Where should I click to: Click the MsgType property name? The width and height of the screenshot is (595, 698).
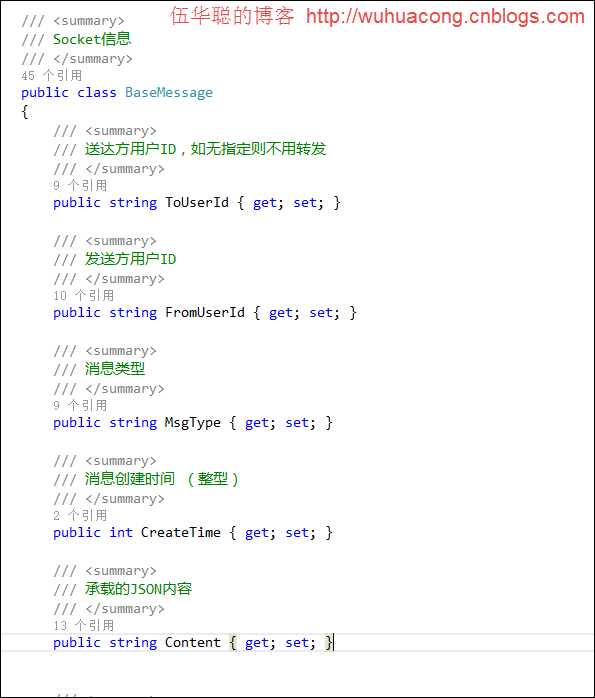tap(193, 422)
